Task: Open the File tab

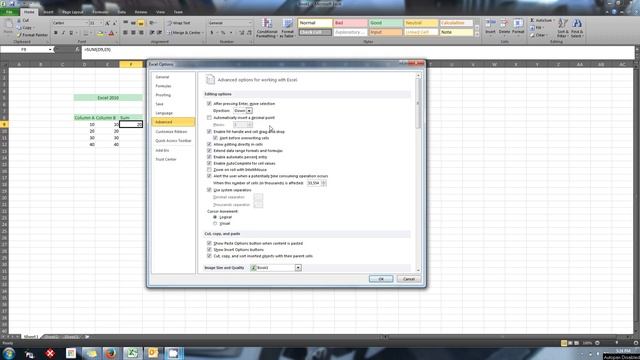Action: coord(9,12)
